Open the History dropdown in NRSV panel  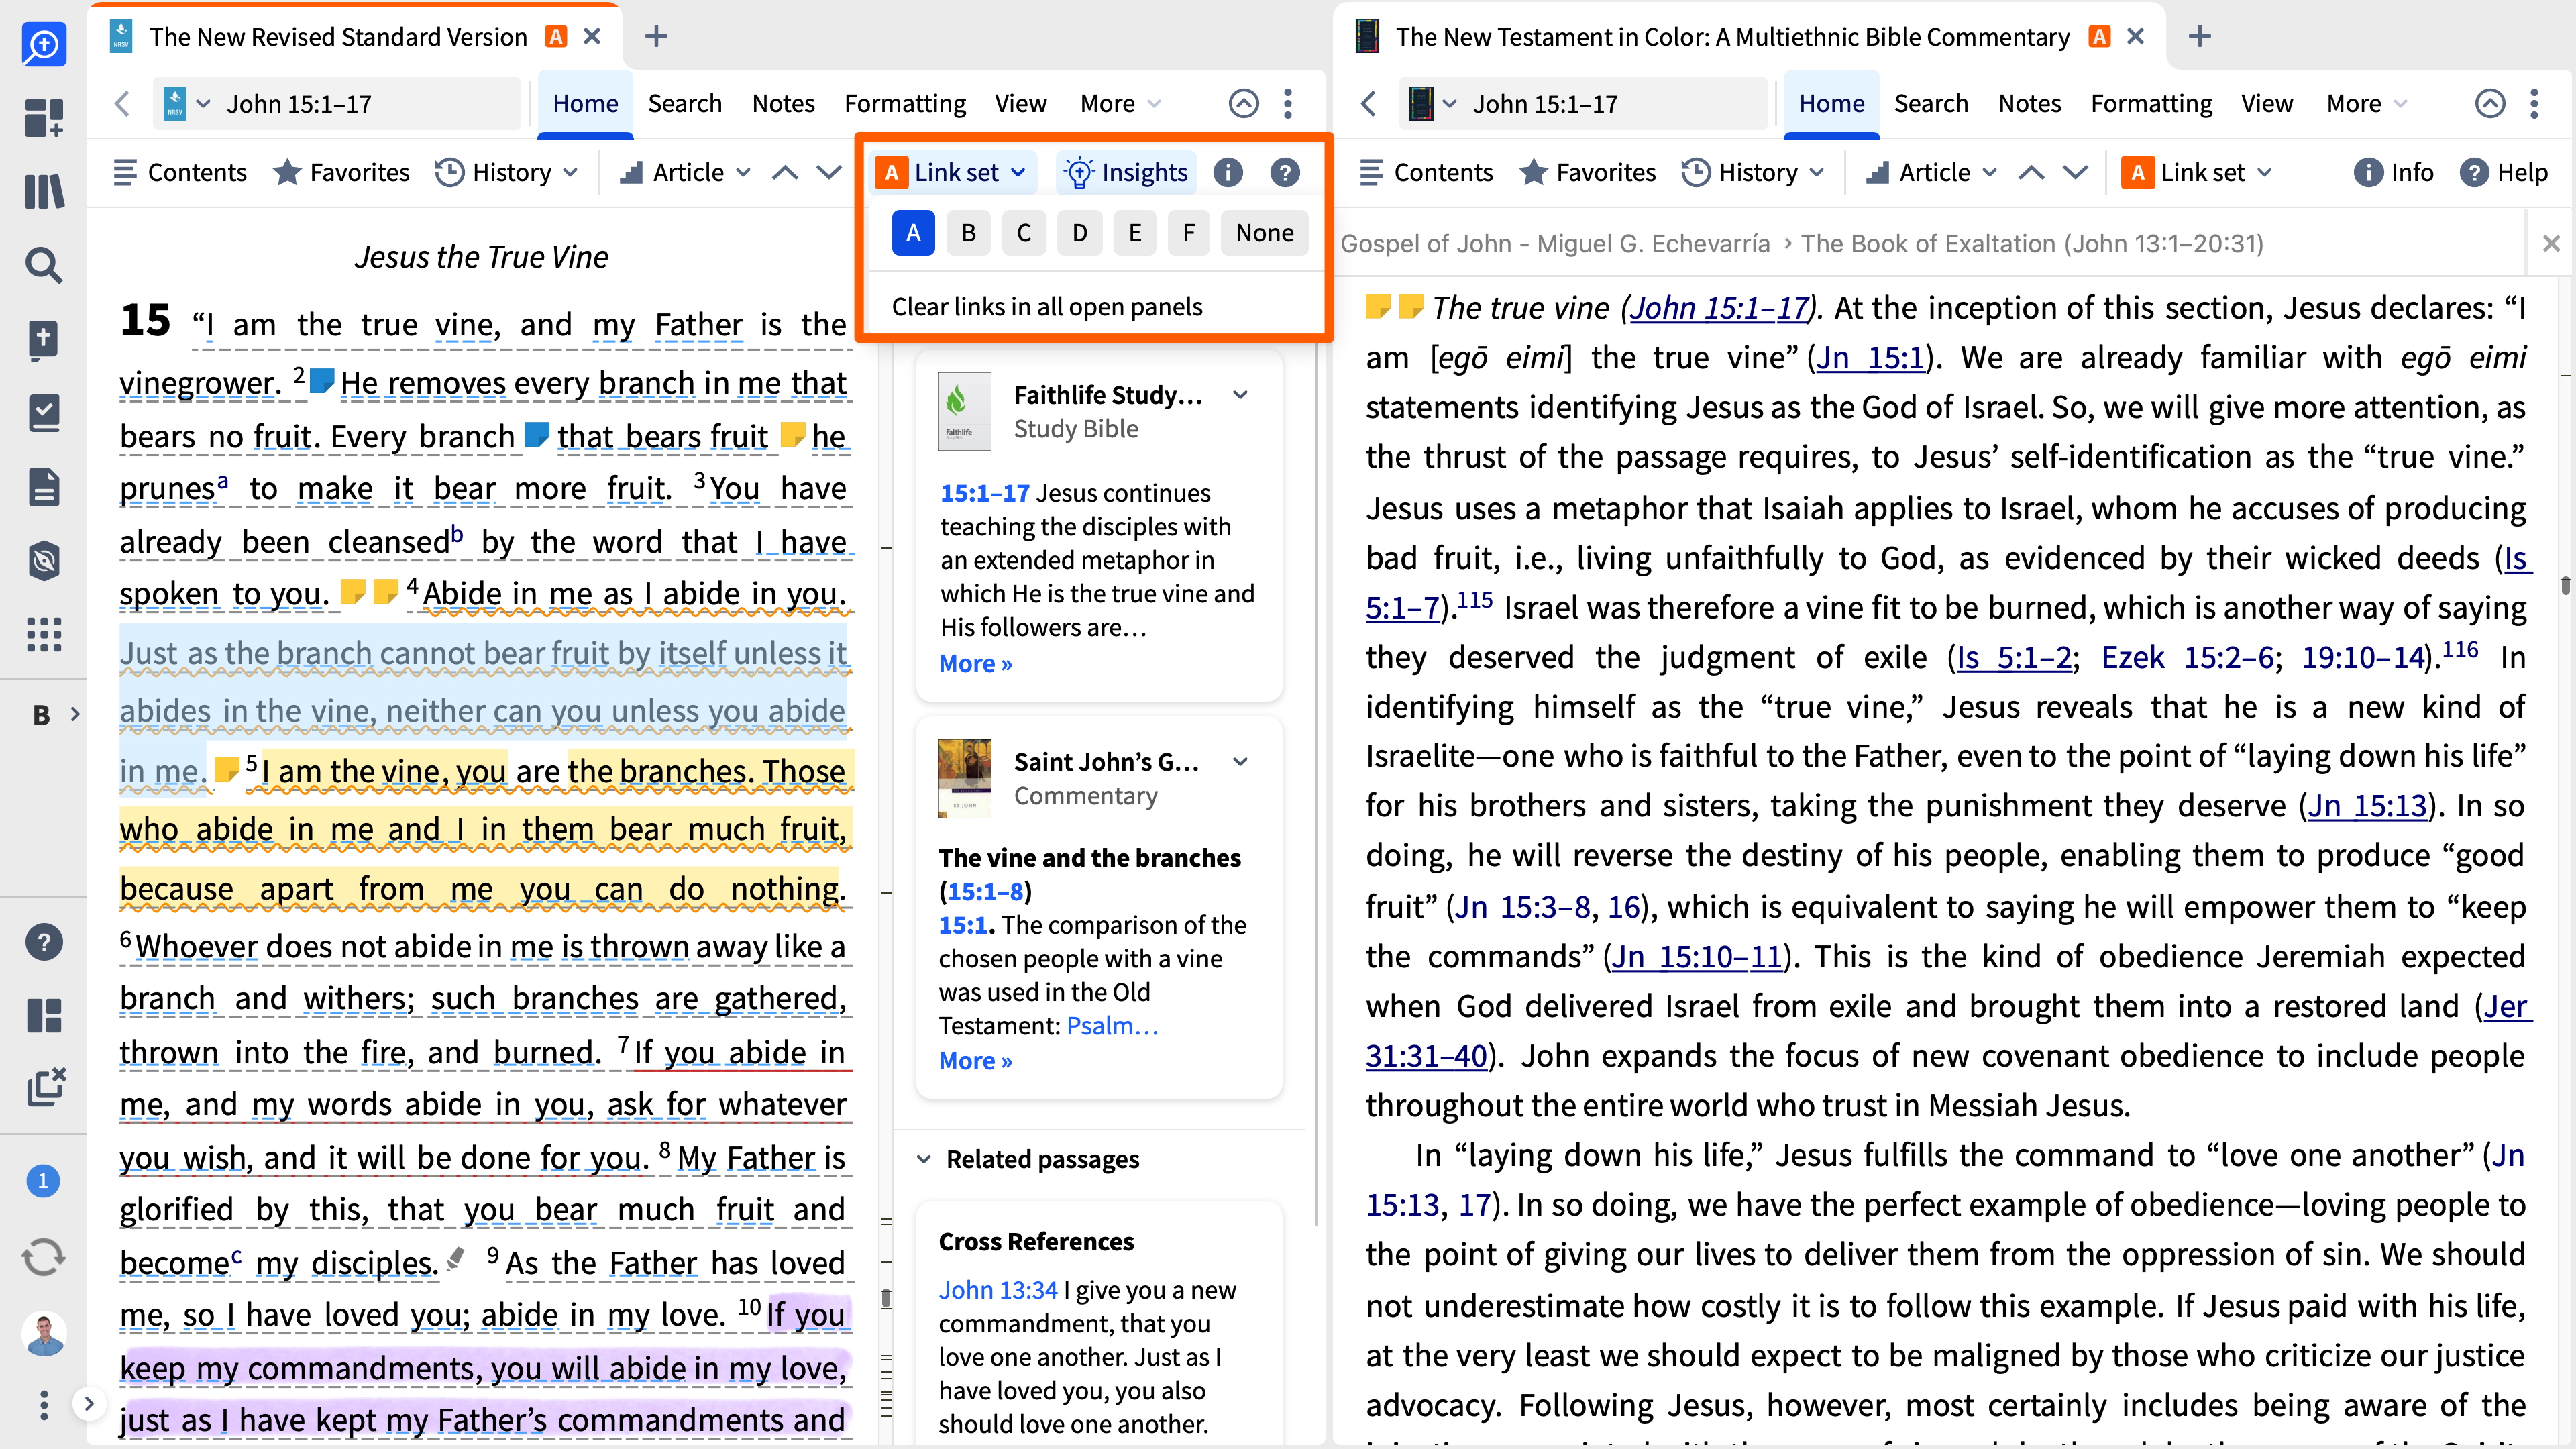(x=507, y=173)
